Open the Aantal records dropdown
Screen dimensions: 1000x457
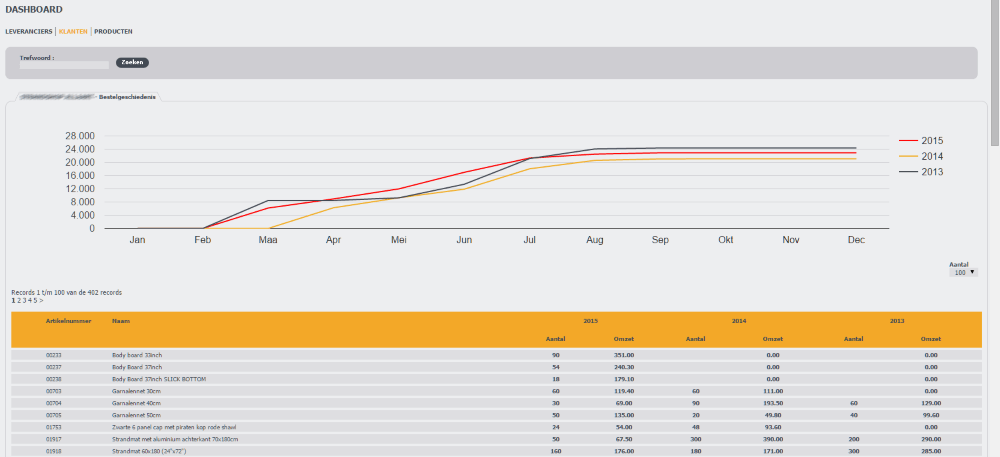point(965,272)
